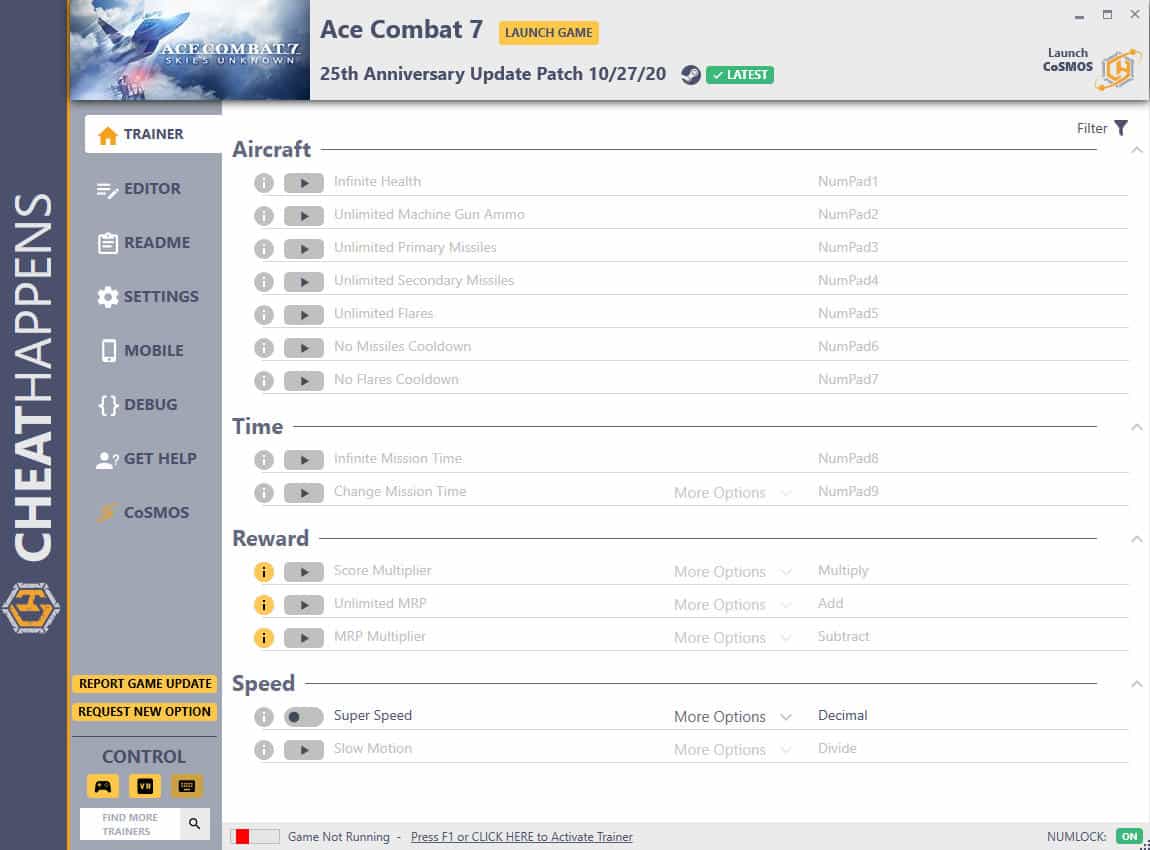Expand More Options for Change Mission Time

point(733,493)
